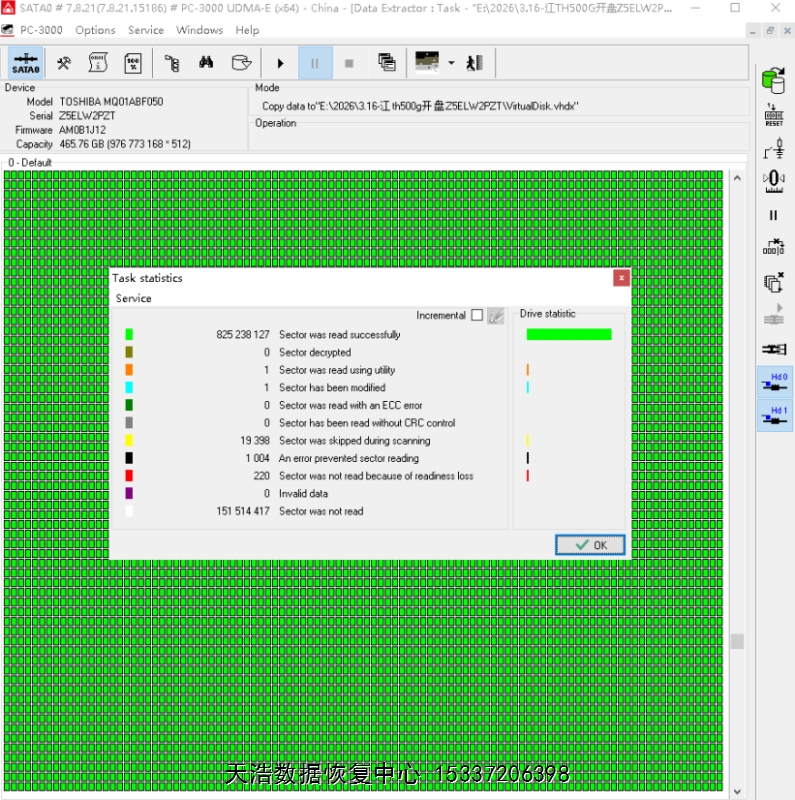
Task: Click the sector map scrollbar down arrow
Action: click(737, 791)
